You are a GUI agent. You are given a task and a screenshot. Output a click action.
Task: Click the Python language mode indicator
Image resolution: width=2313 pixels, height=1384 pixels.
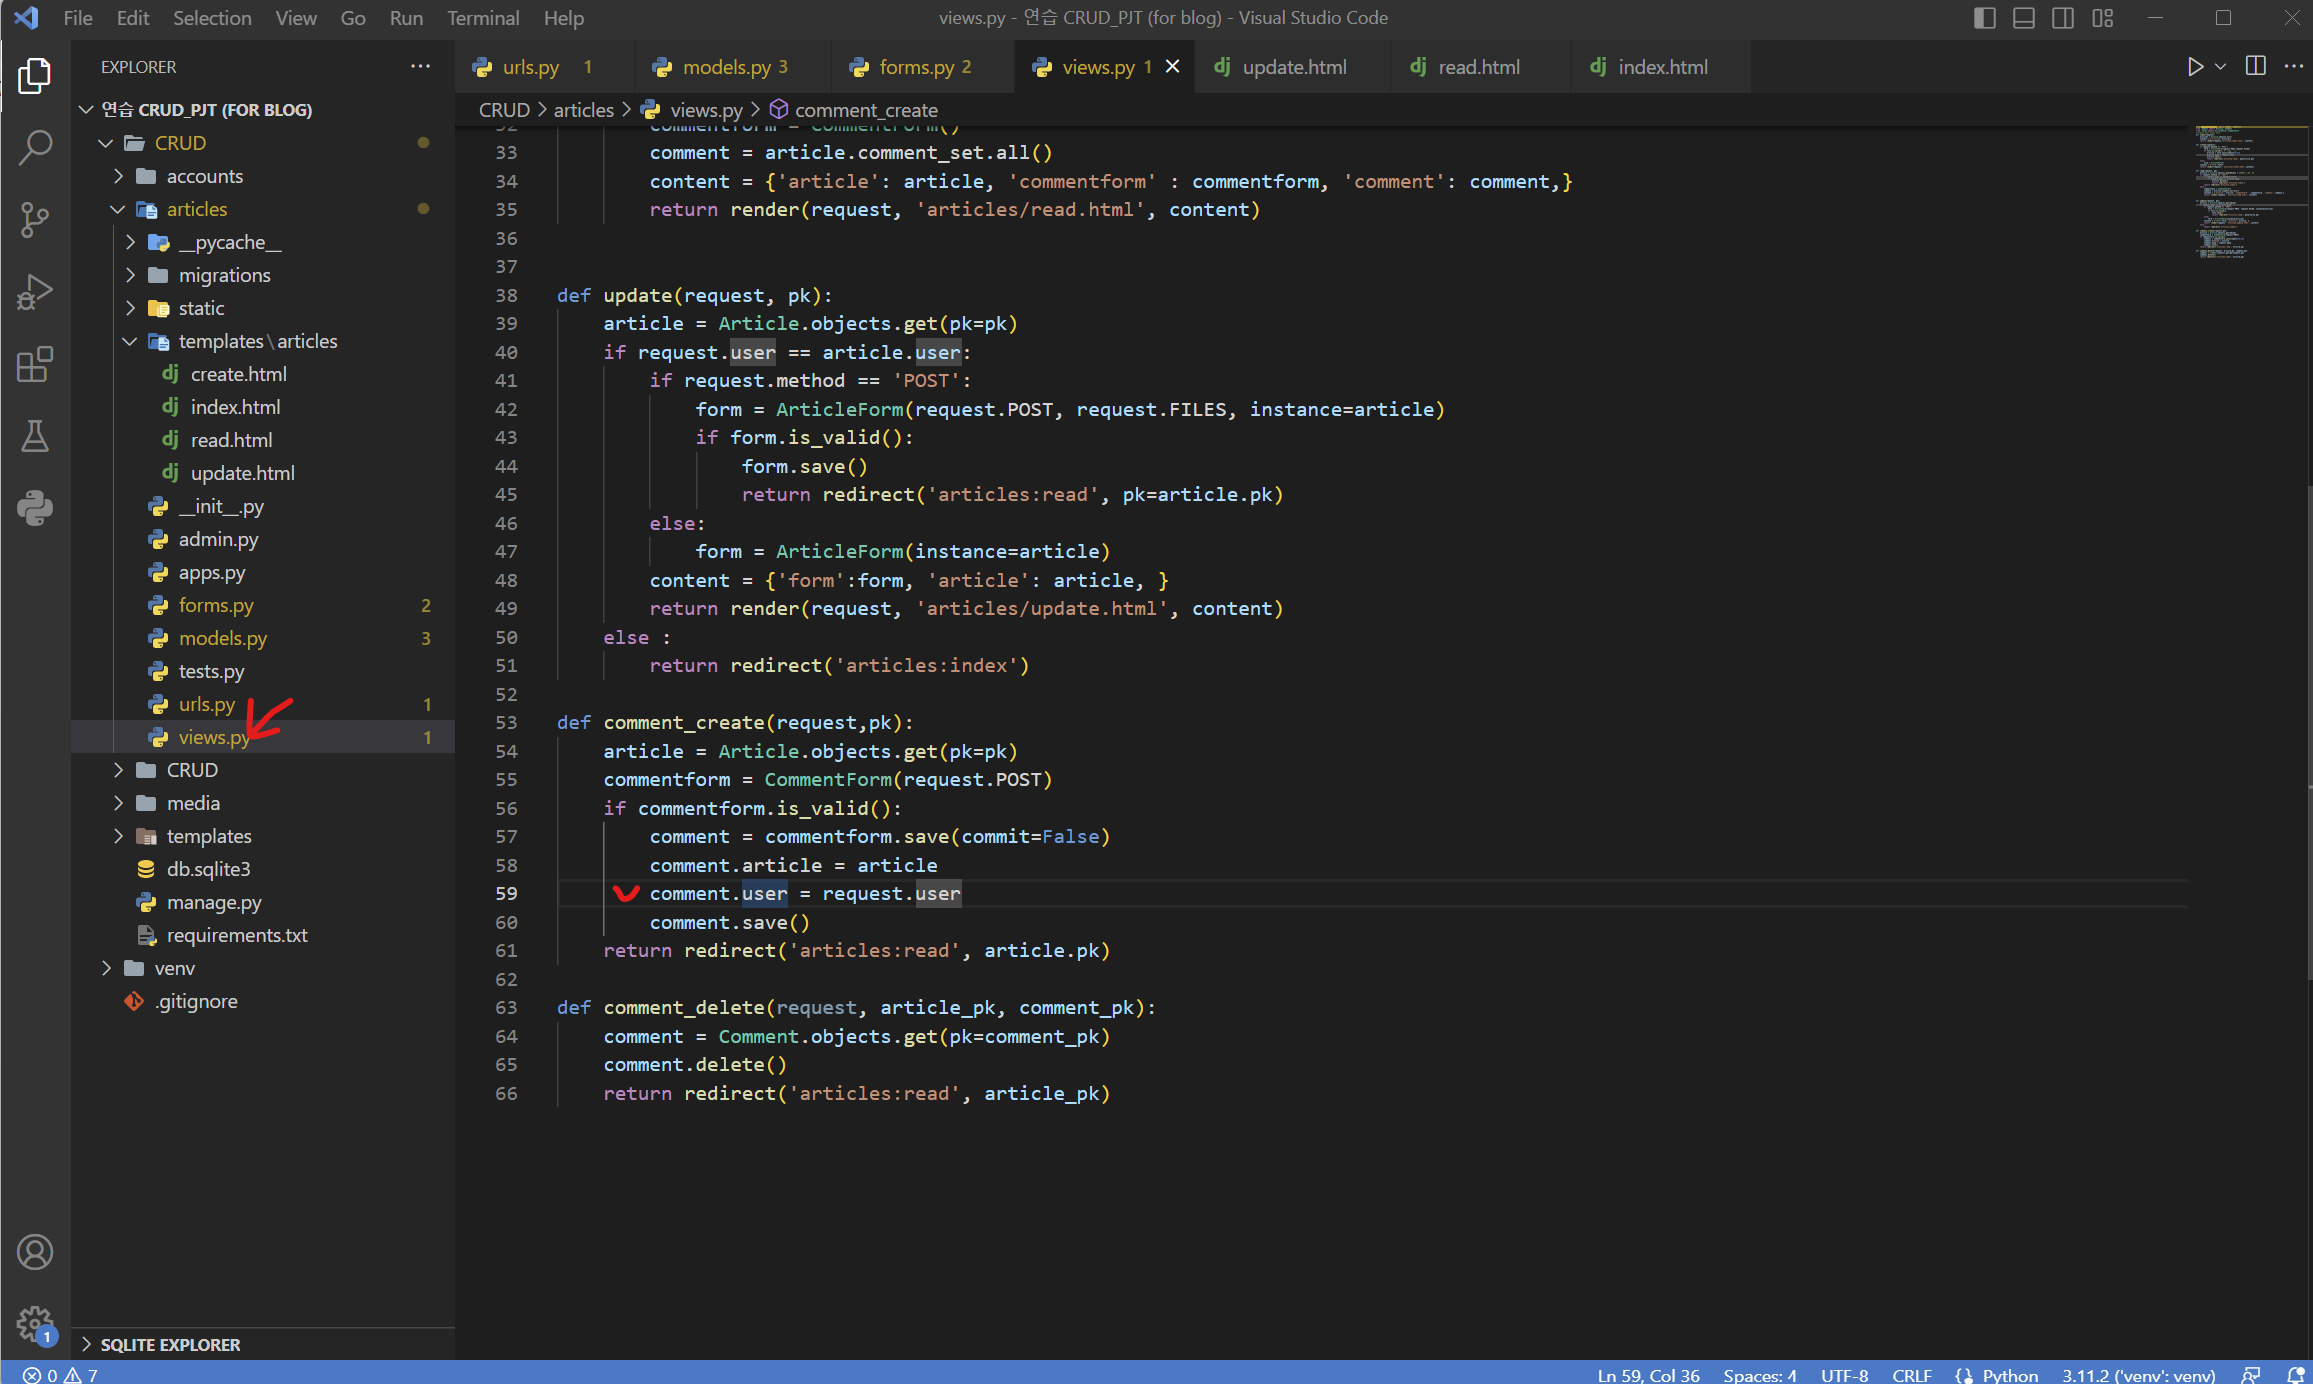pyautogui.click(x=2009, y=1375)
